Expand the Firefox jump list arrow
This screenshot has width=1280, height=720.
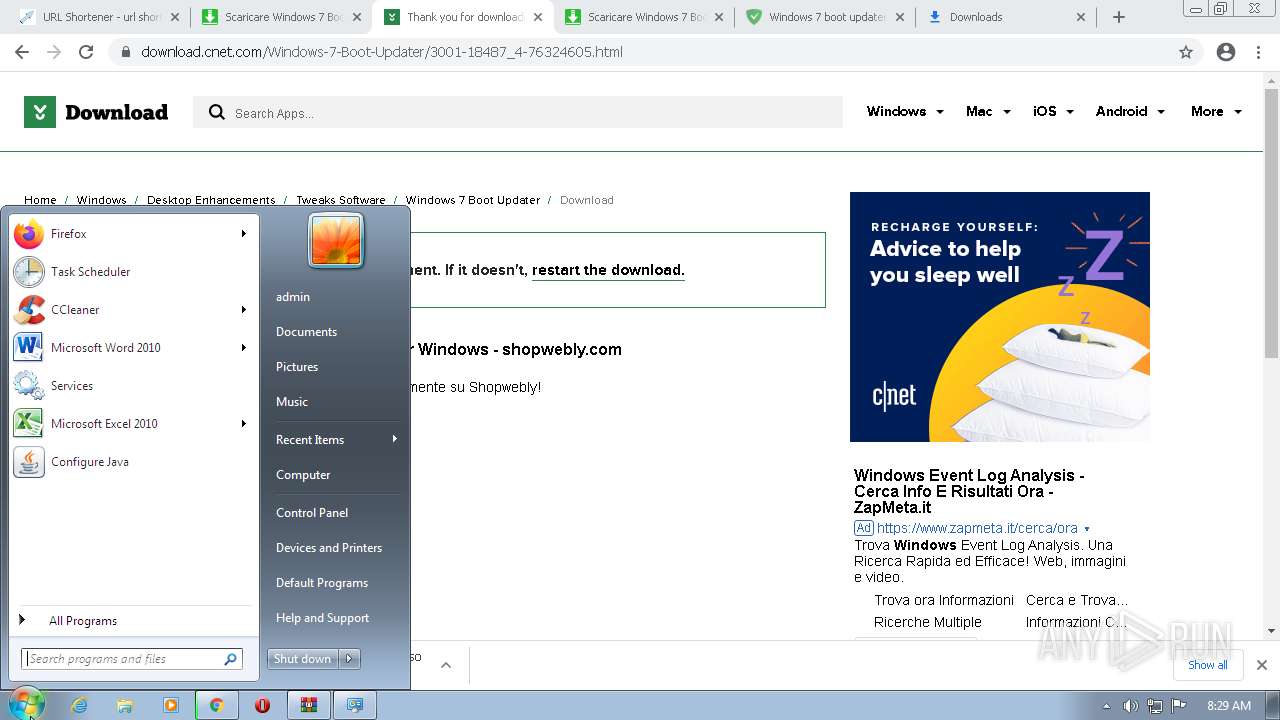tap(243, 234)
